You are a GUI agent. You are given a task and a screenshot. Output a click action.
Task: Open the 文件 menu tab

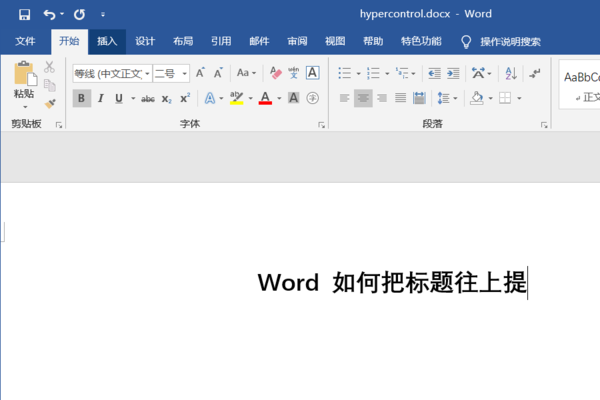[x=26, y=41]
